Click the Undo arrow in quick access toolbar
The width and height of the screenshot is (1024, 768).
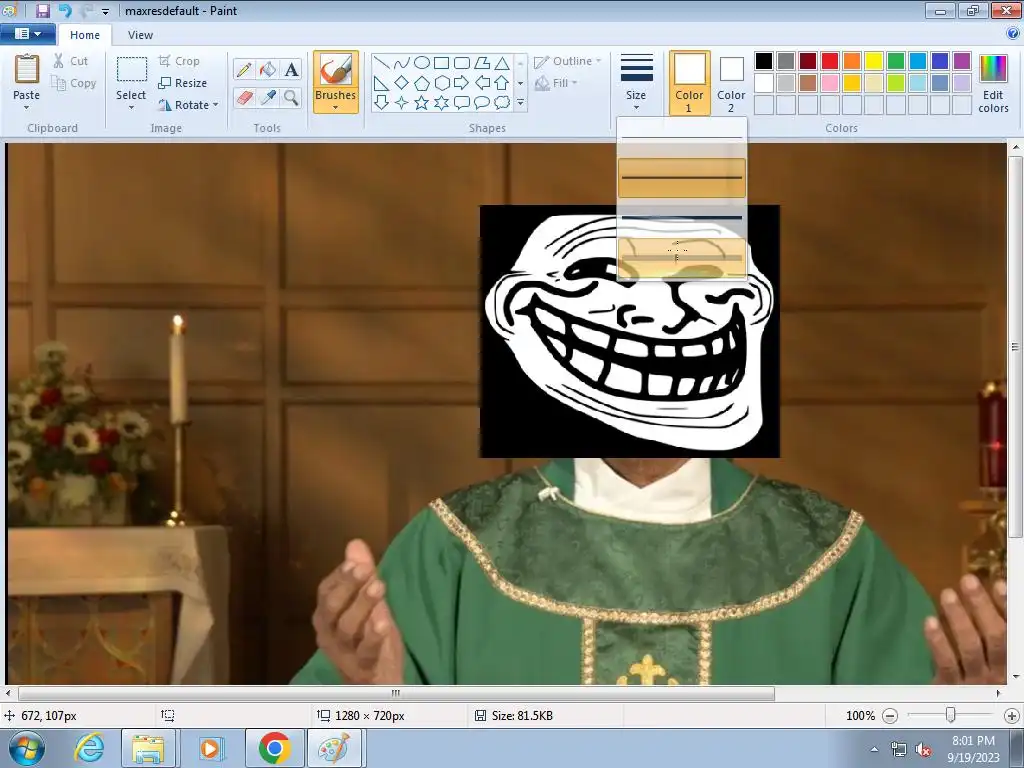coord(65,10)
